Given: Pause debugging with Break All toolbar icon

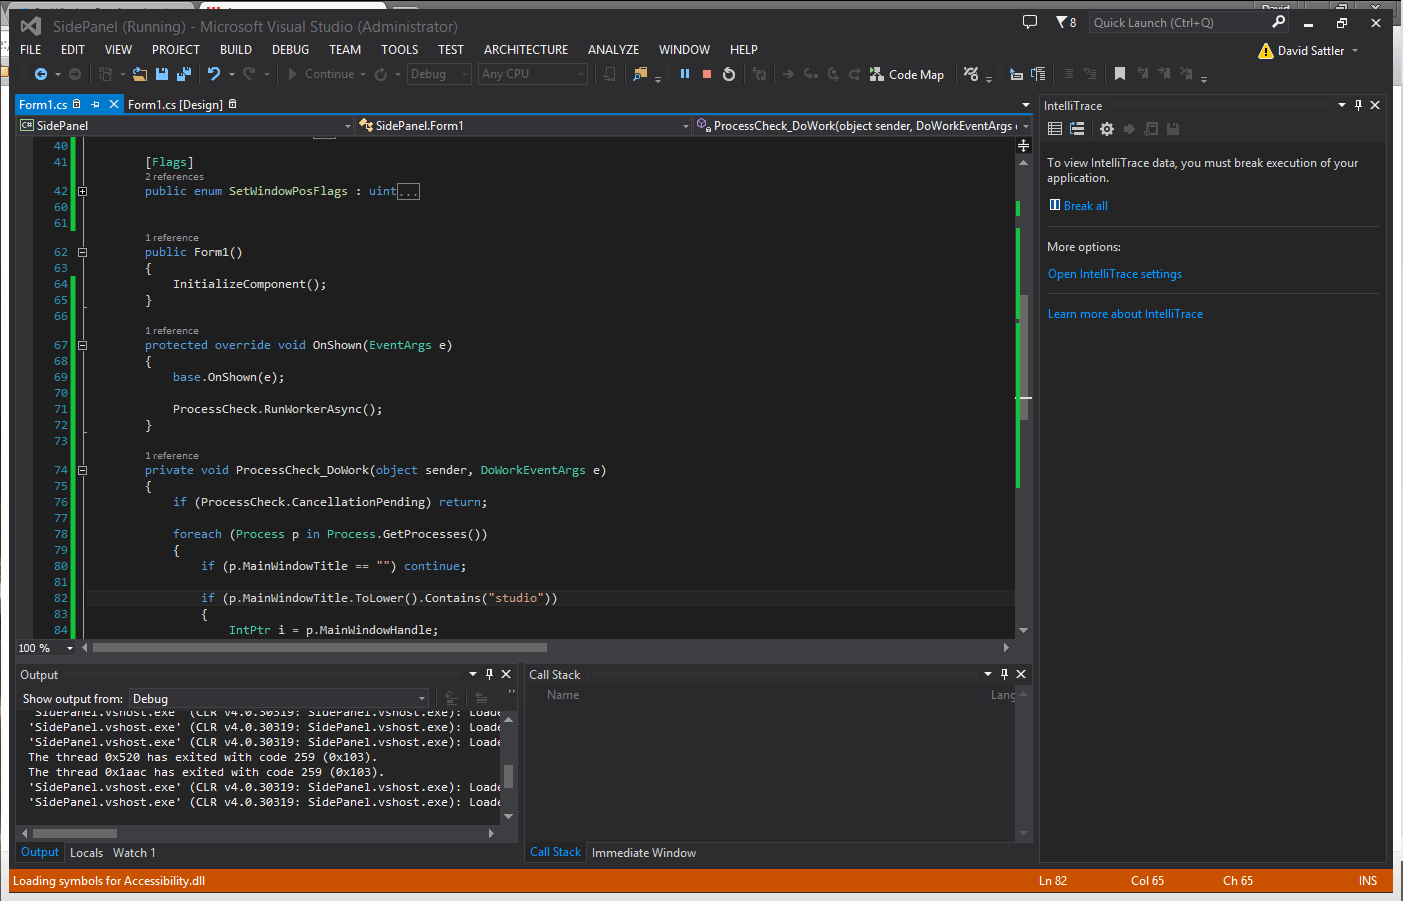Looking at the screenshot, I should [685, 74].
